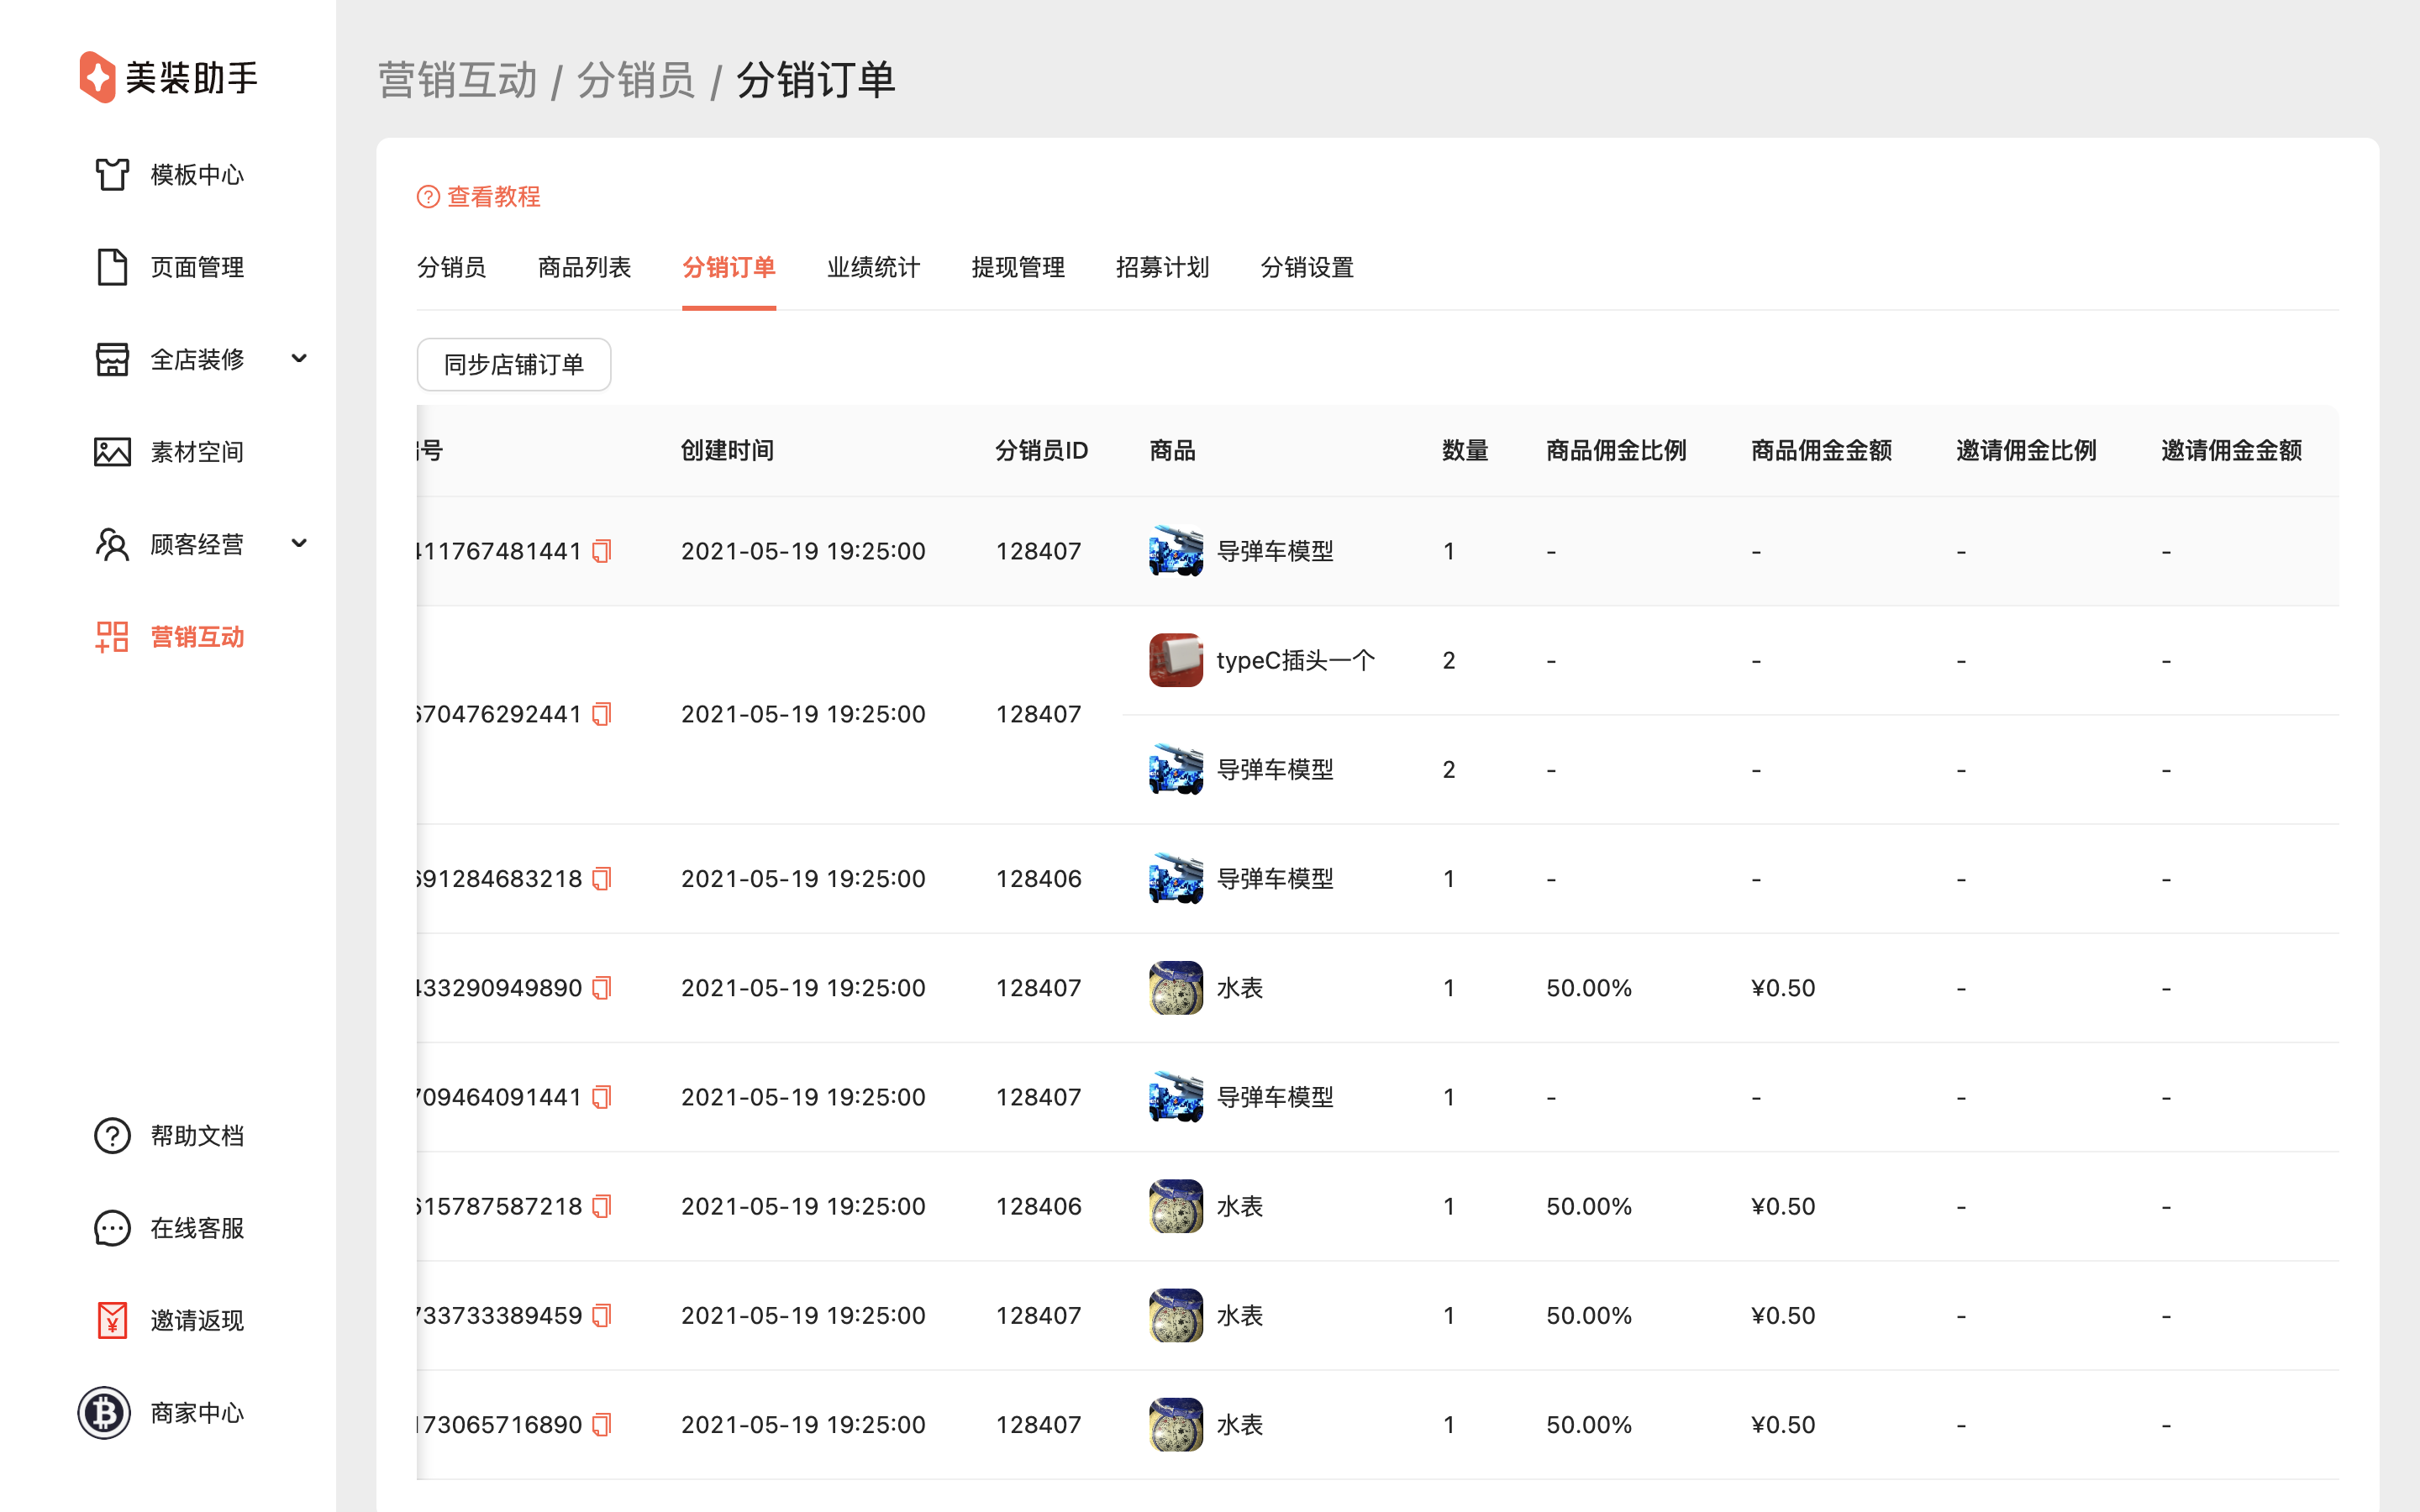Click the typeC插头一个 product thumbnail
The height and width of the screenshot is (1512, 2420).
[x=1175, y=660]
